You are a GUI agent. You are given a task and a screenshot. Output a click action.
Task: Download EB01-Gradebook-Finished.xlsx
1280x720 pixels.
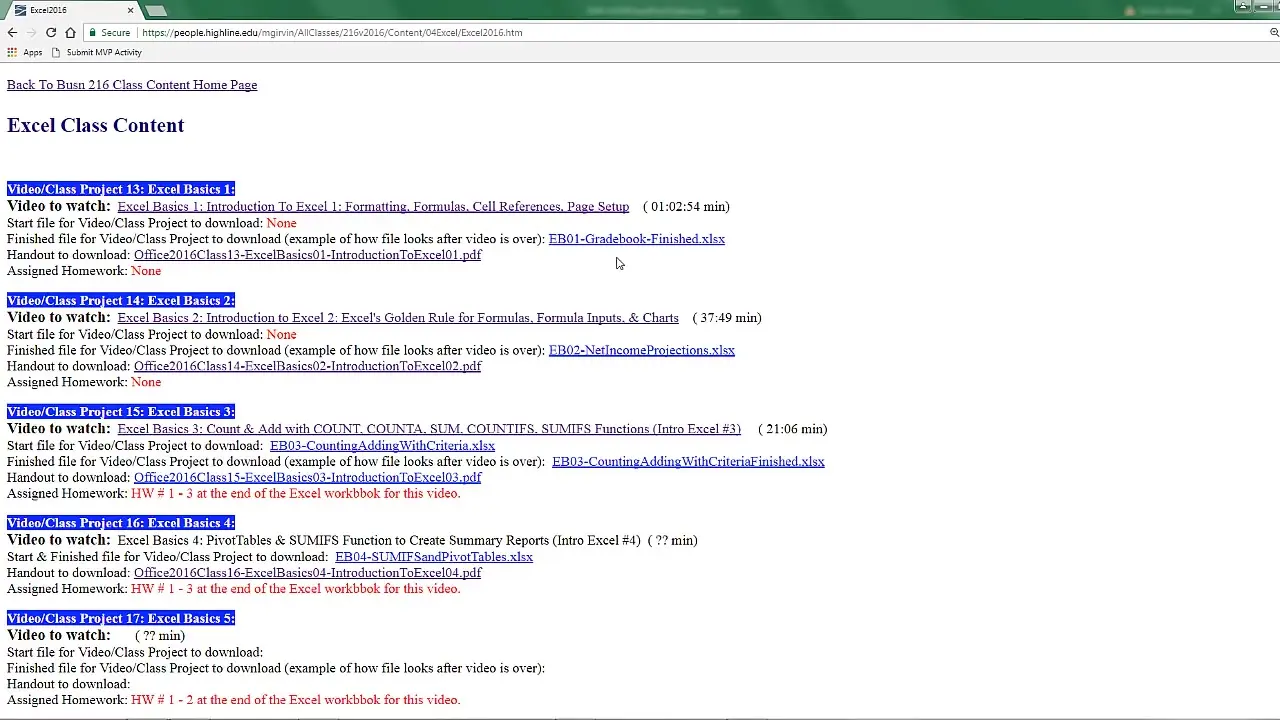point(637,239)
